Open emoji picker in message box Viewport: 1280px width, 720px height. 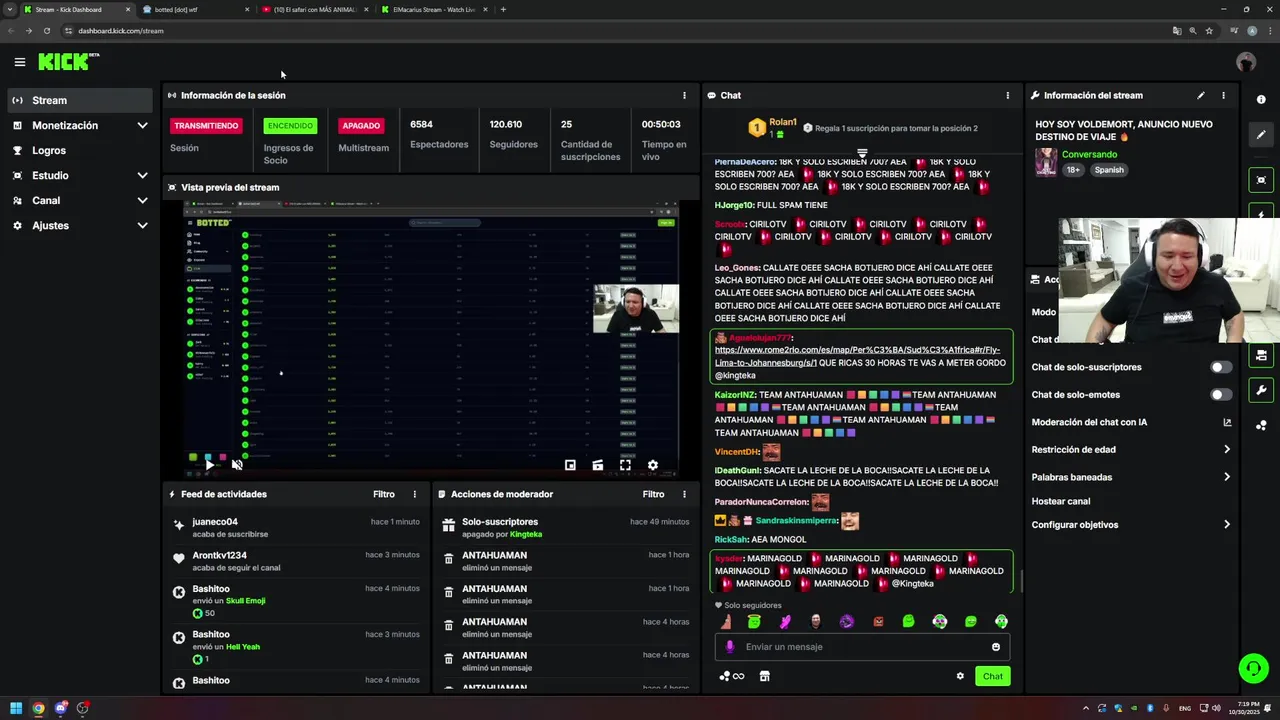click(995, 647)
